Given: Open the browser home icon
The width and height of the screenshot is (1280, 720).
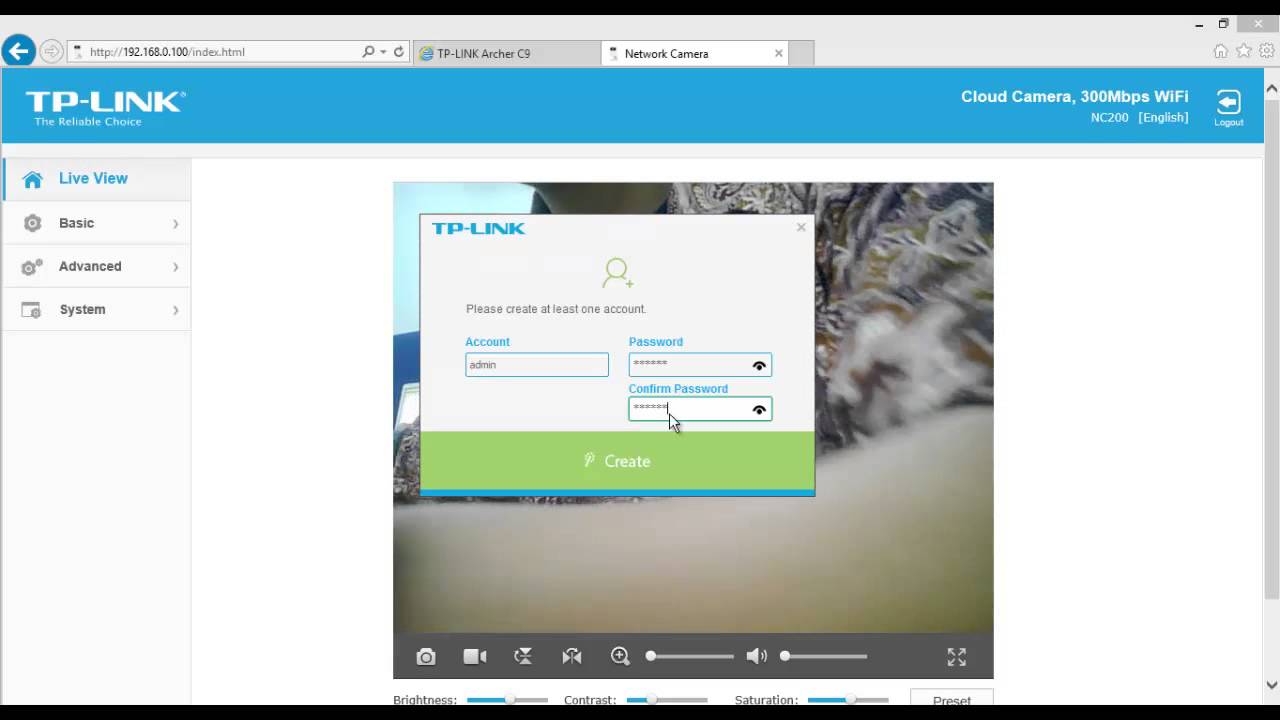Looking at the screenshot, I should 1220,51.
